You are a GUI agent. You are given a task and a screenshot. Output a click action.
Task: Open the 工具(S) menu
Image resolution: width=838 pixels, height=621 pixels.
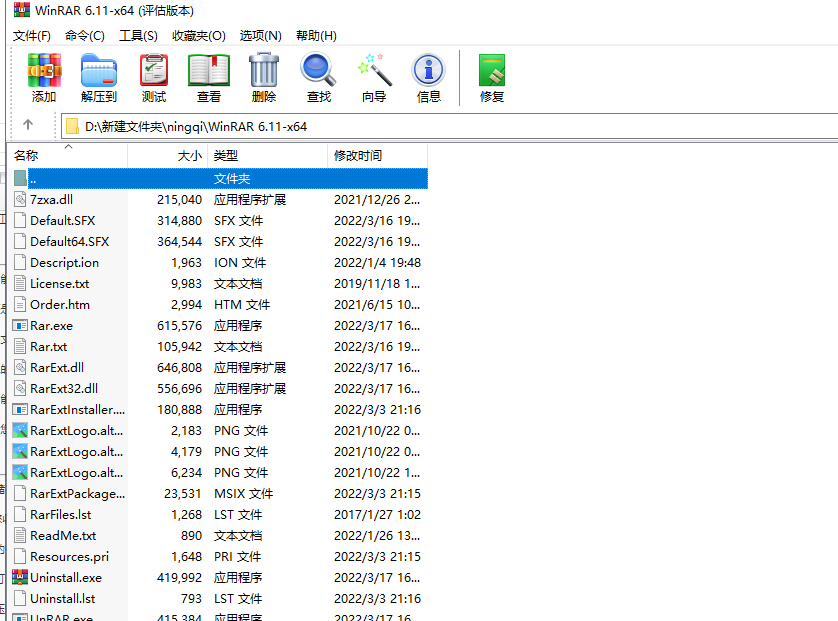pos(138,36)
